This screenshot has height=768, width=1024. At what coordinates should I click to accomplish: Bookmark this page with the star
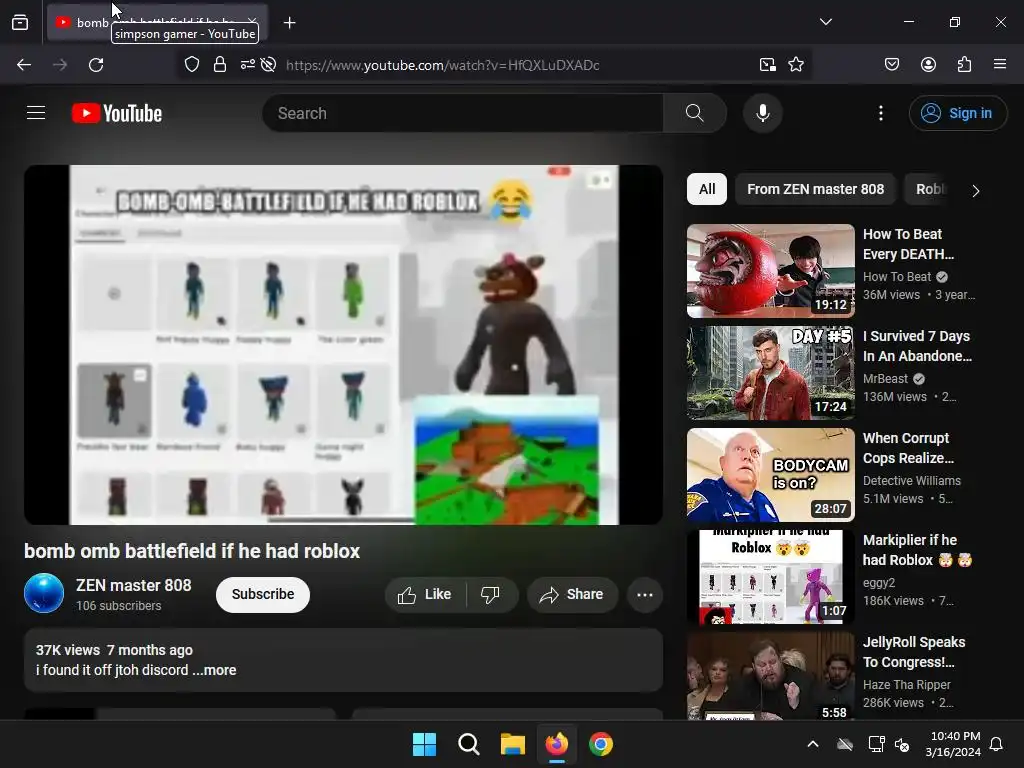795,65
